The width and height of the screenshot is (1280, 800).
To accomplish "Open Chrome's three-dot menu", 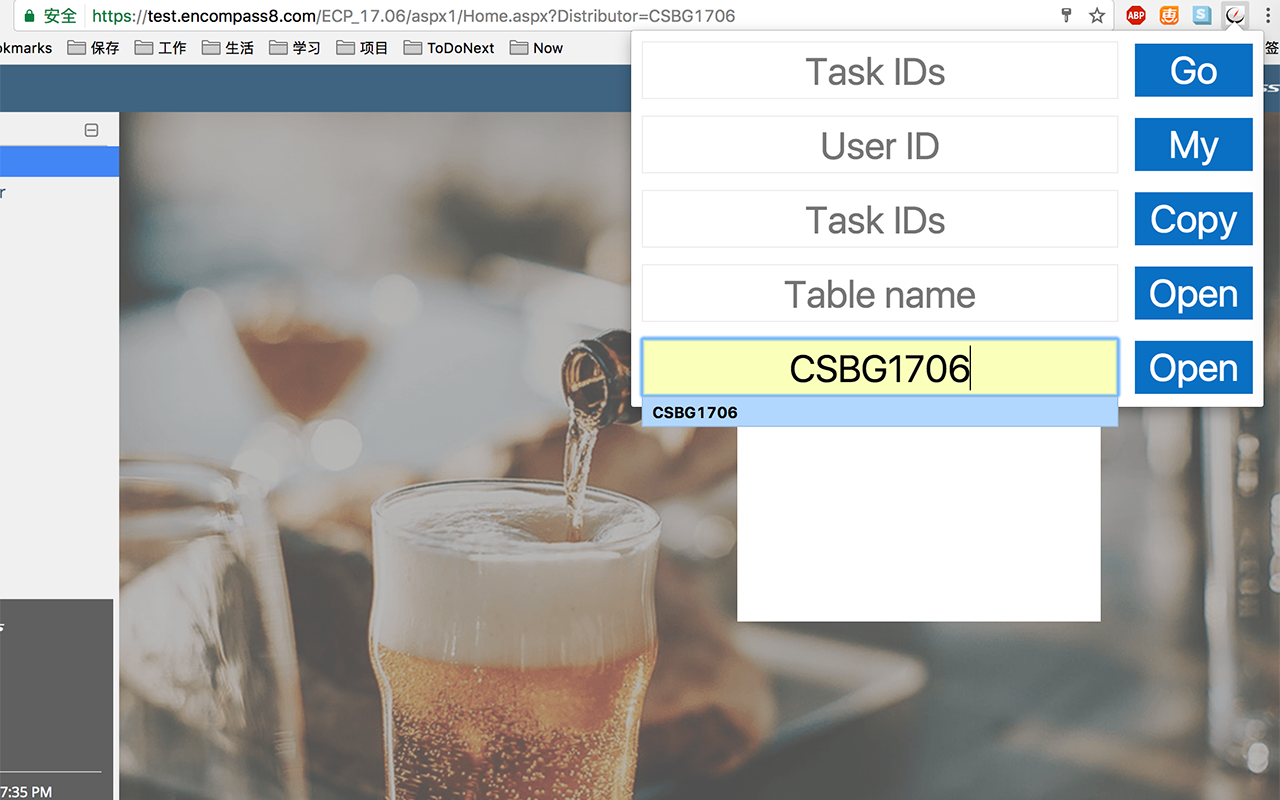I will point(1266,15).
